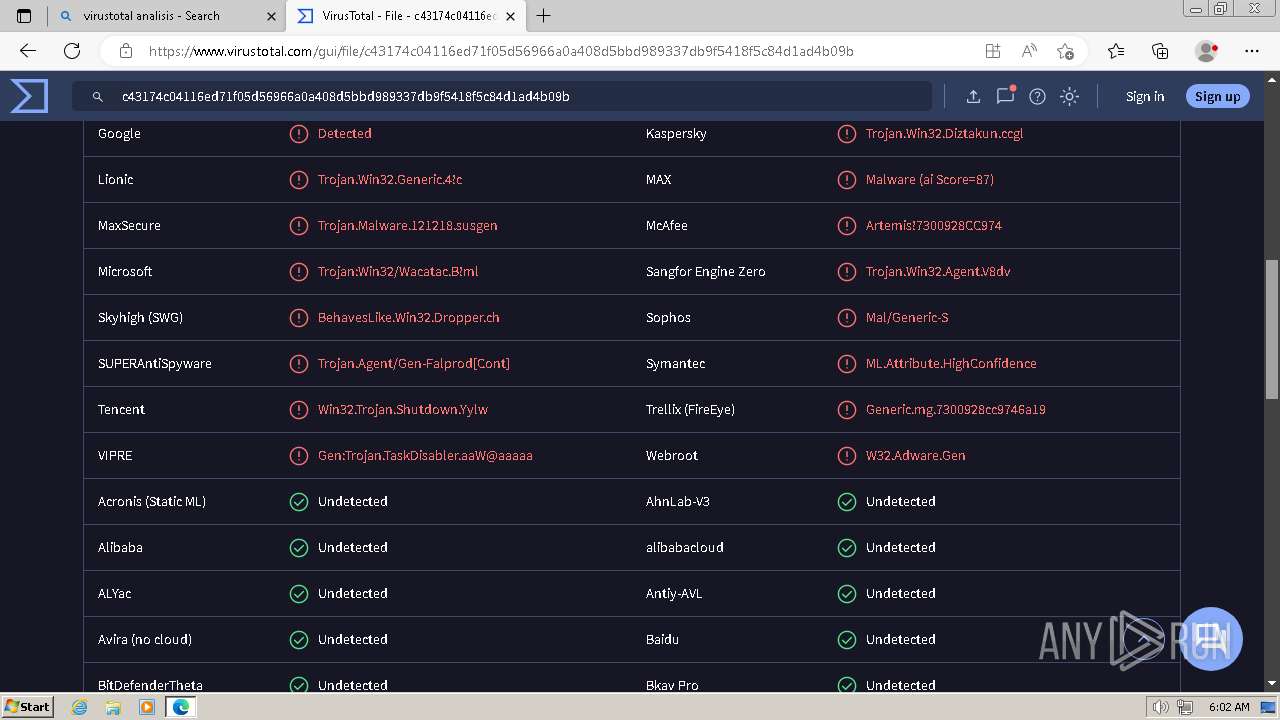Image resolution: width=1280 pixels, height=720 pixels.
Task: Open browser Settings and more menu
Action: click(1252, 51)
